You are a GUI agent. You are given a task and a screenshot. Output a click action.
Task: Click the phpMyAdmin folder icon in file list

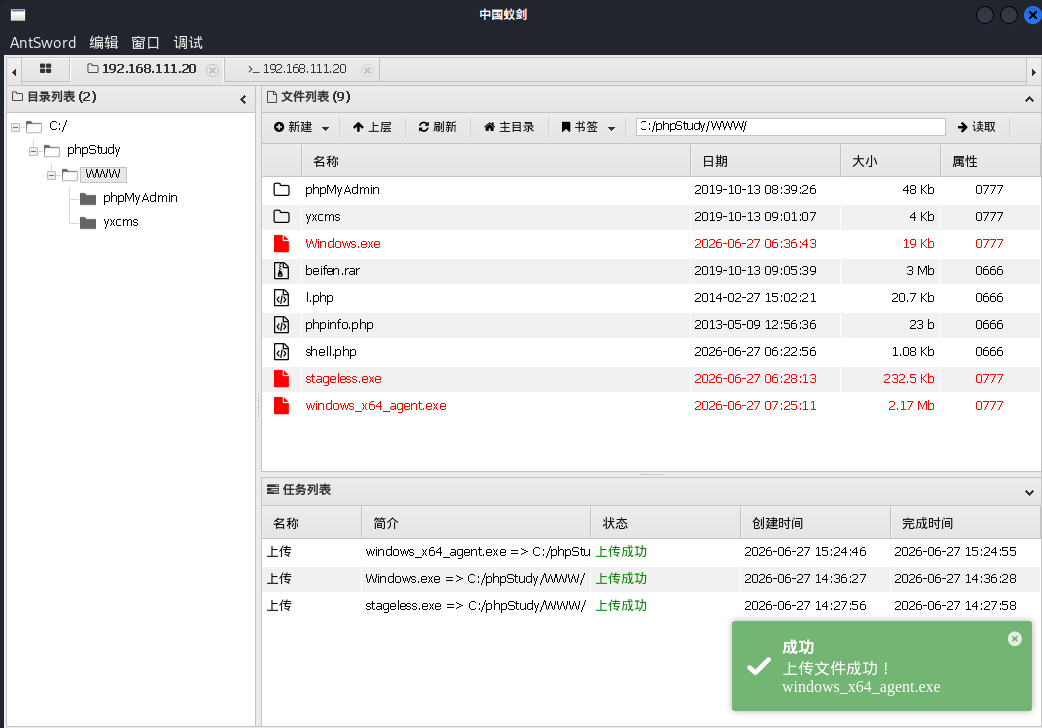[x=282, y=189]
